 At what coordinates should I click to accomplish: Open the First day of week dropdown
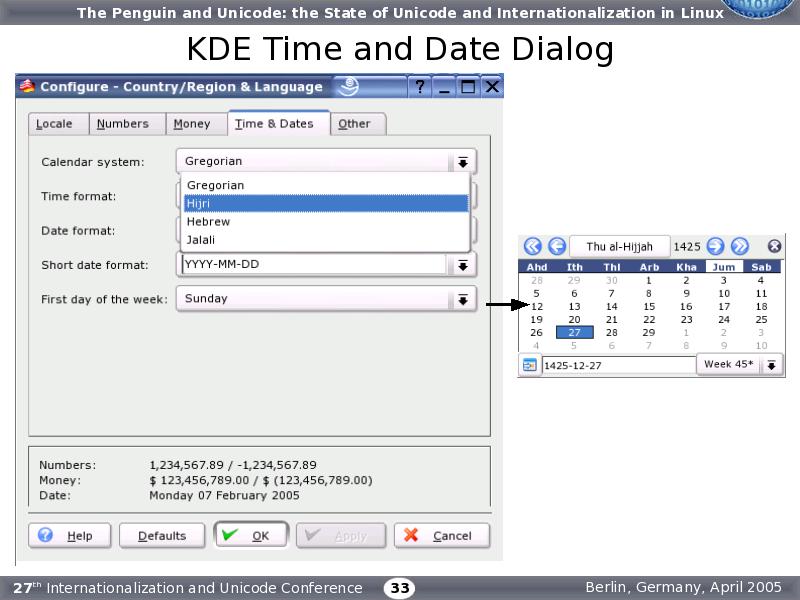pyautogui.click(x=462, y=299)
